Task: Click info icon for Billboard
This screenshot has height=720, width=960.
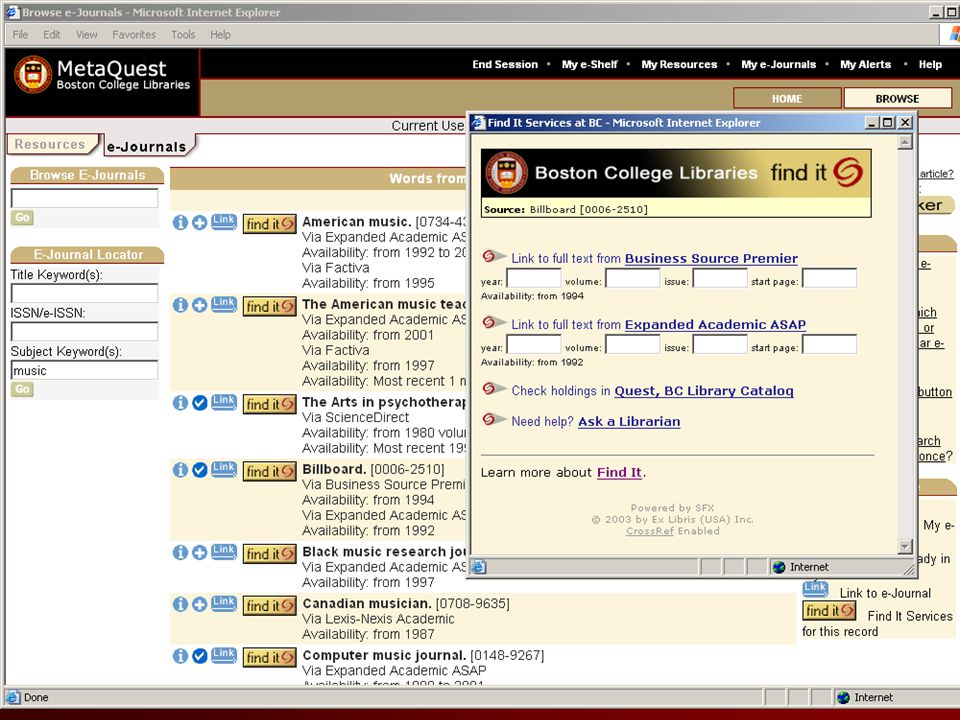Action: click(x=180, y=470)
